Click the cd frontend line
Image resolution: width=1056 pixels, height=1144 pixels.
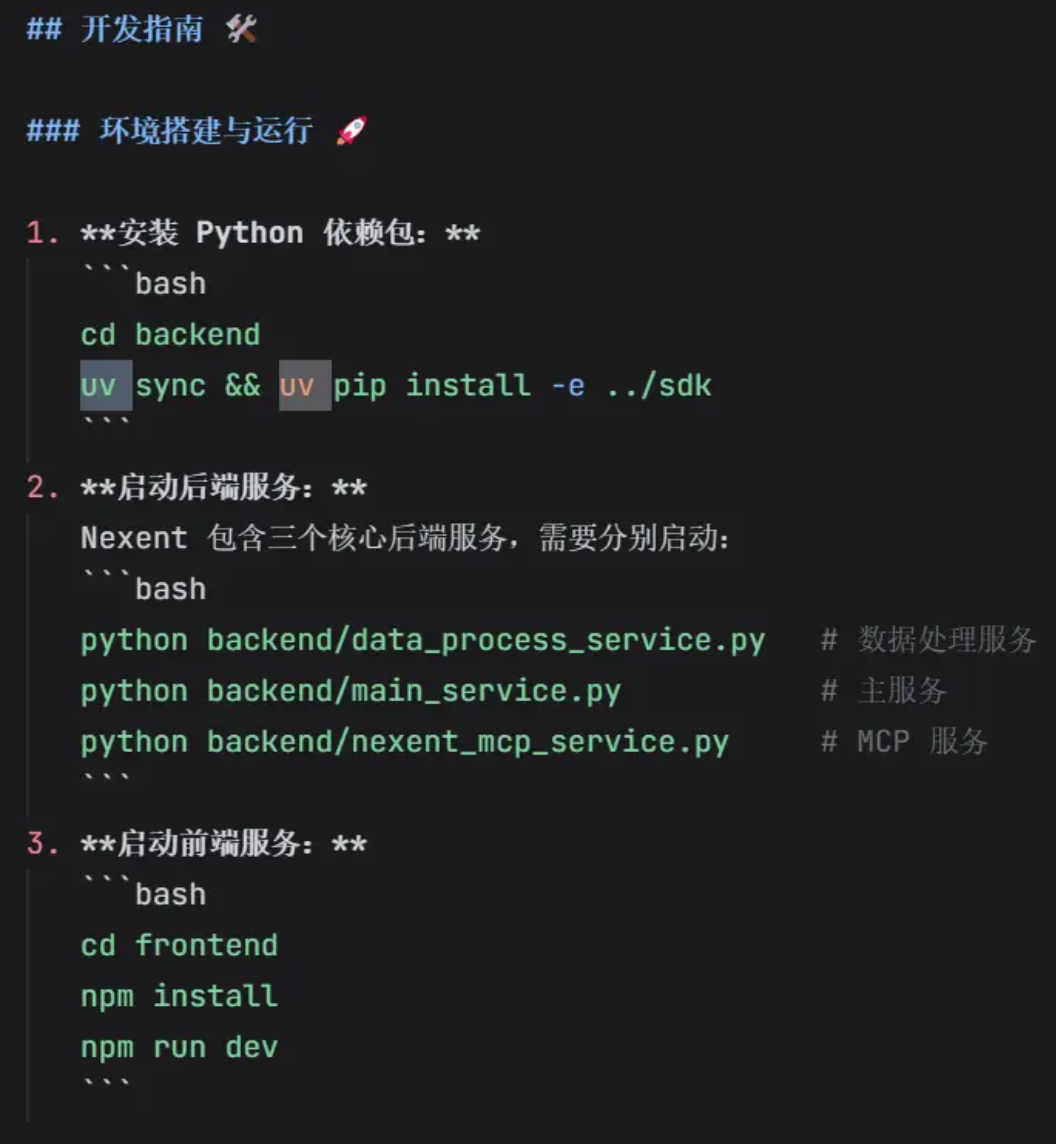tap(179, 945)
